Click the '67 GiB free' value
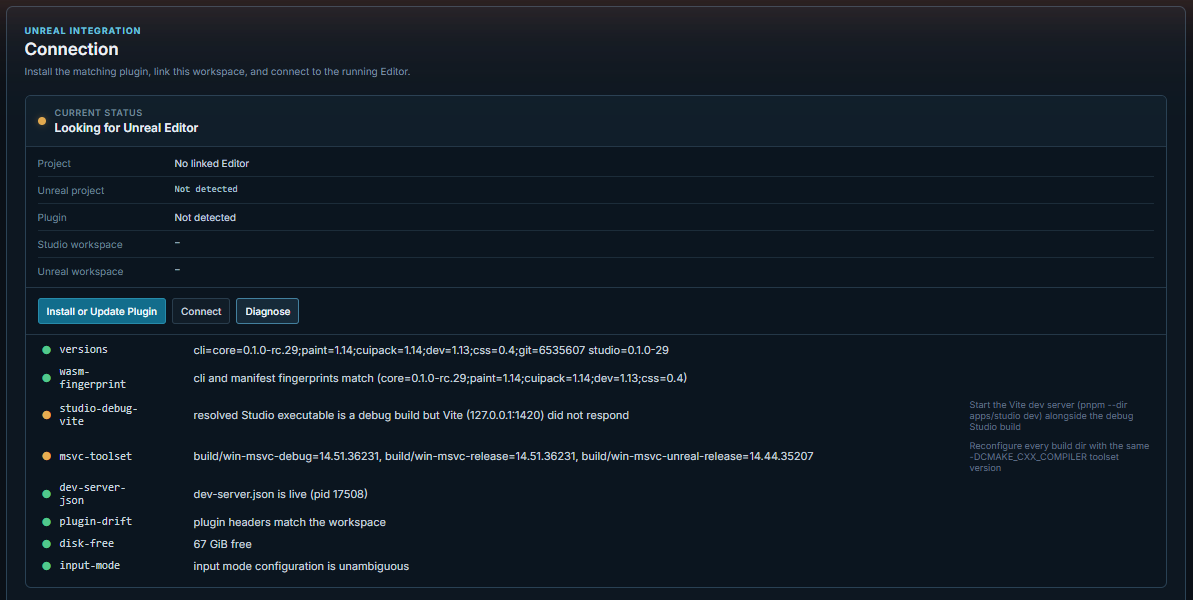The width and height of the screenshot is (1193, 600). point(222,544)
